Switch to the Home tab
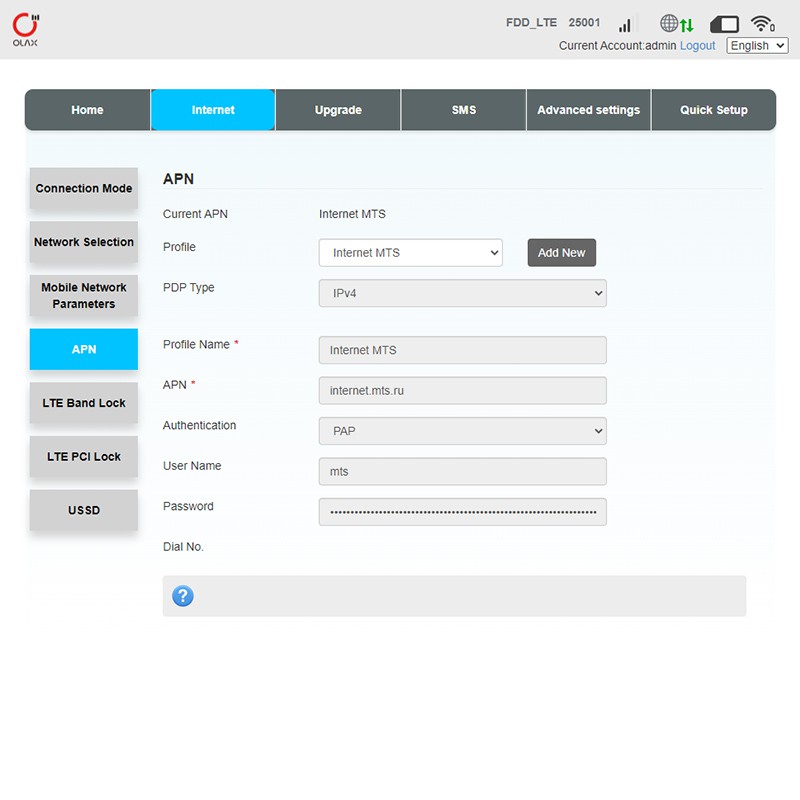Image resolution: width=800 pixels, height=800 pixels. coord(88,110)
